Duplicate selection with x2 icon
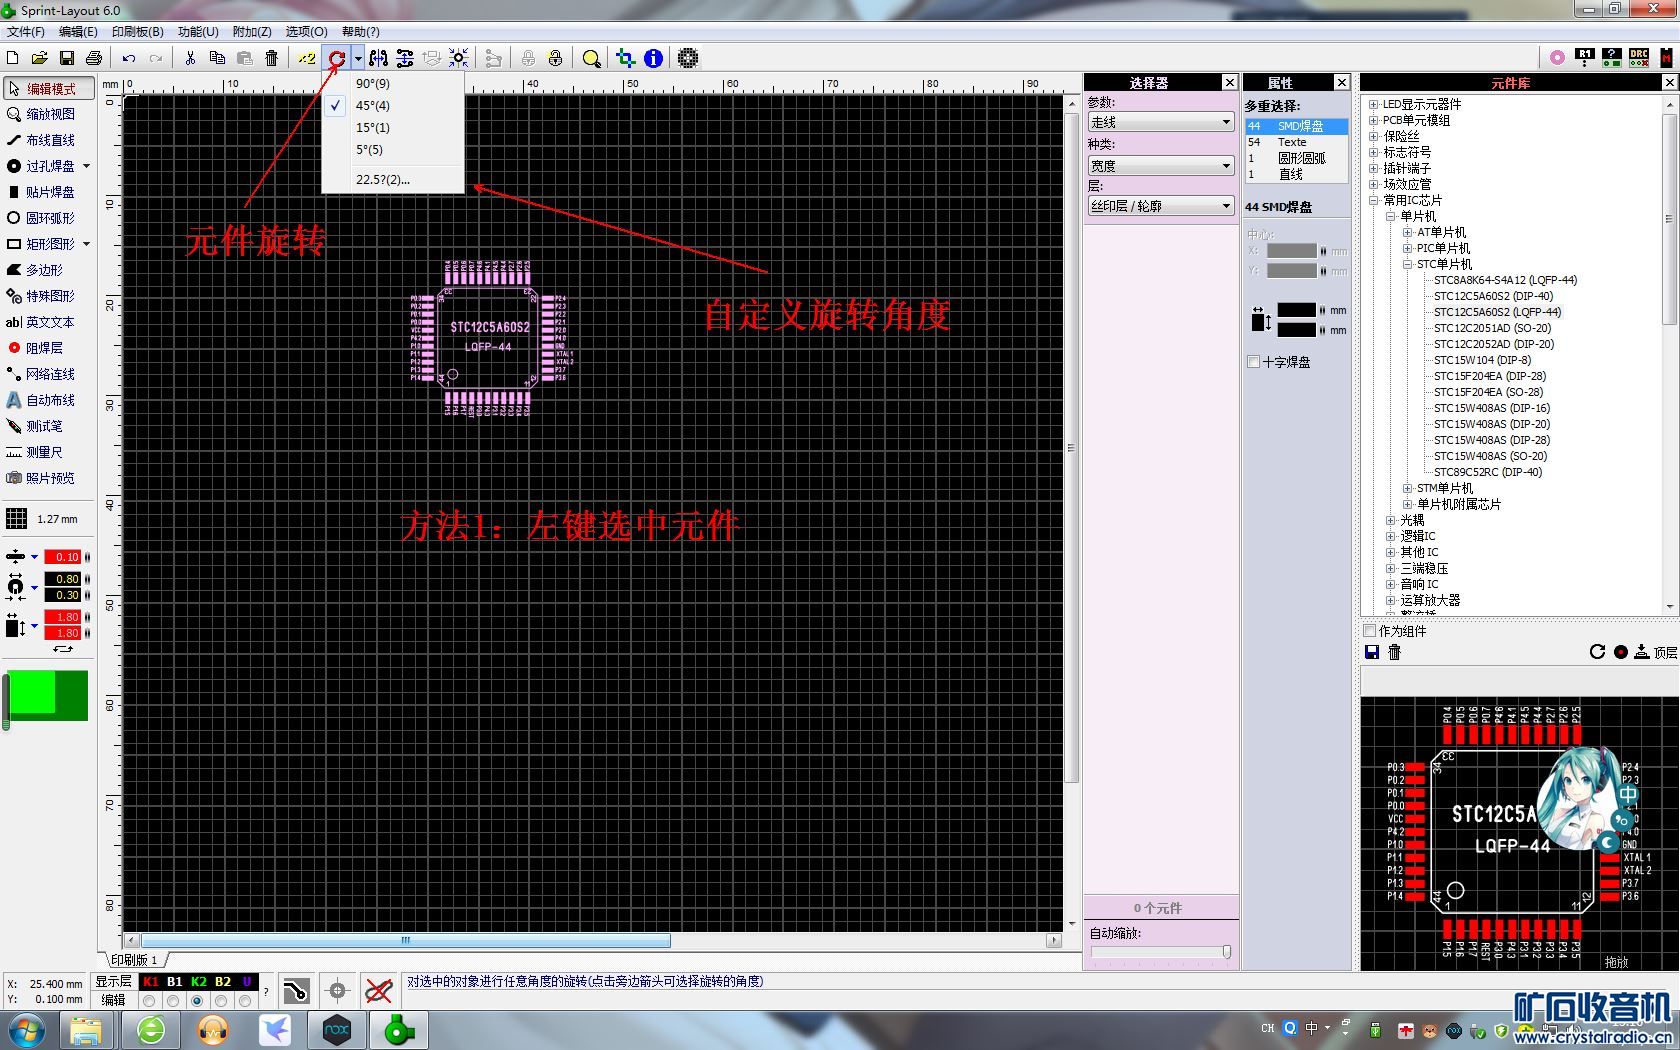Viewport: 1680px width, 1050px height. (306, 58)
